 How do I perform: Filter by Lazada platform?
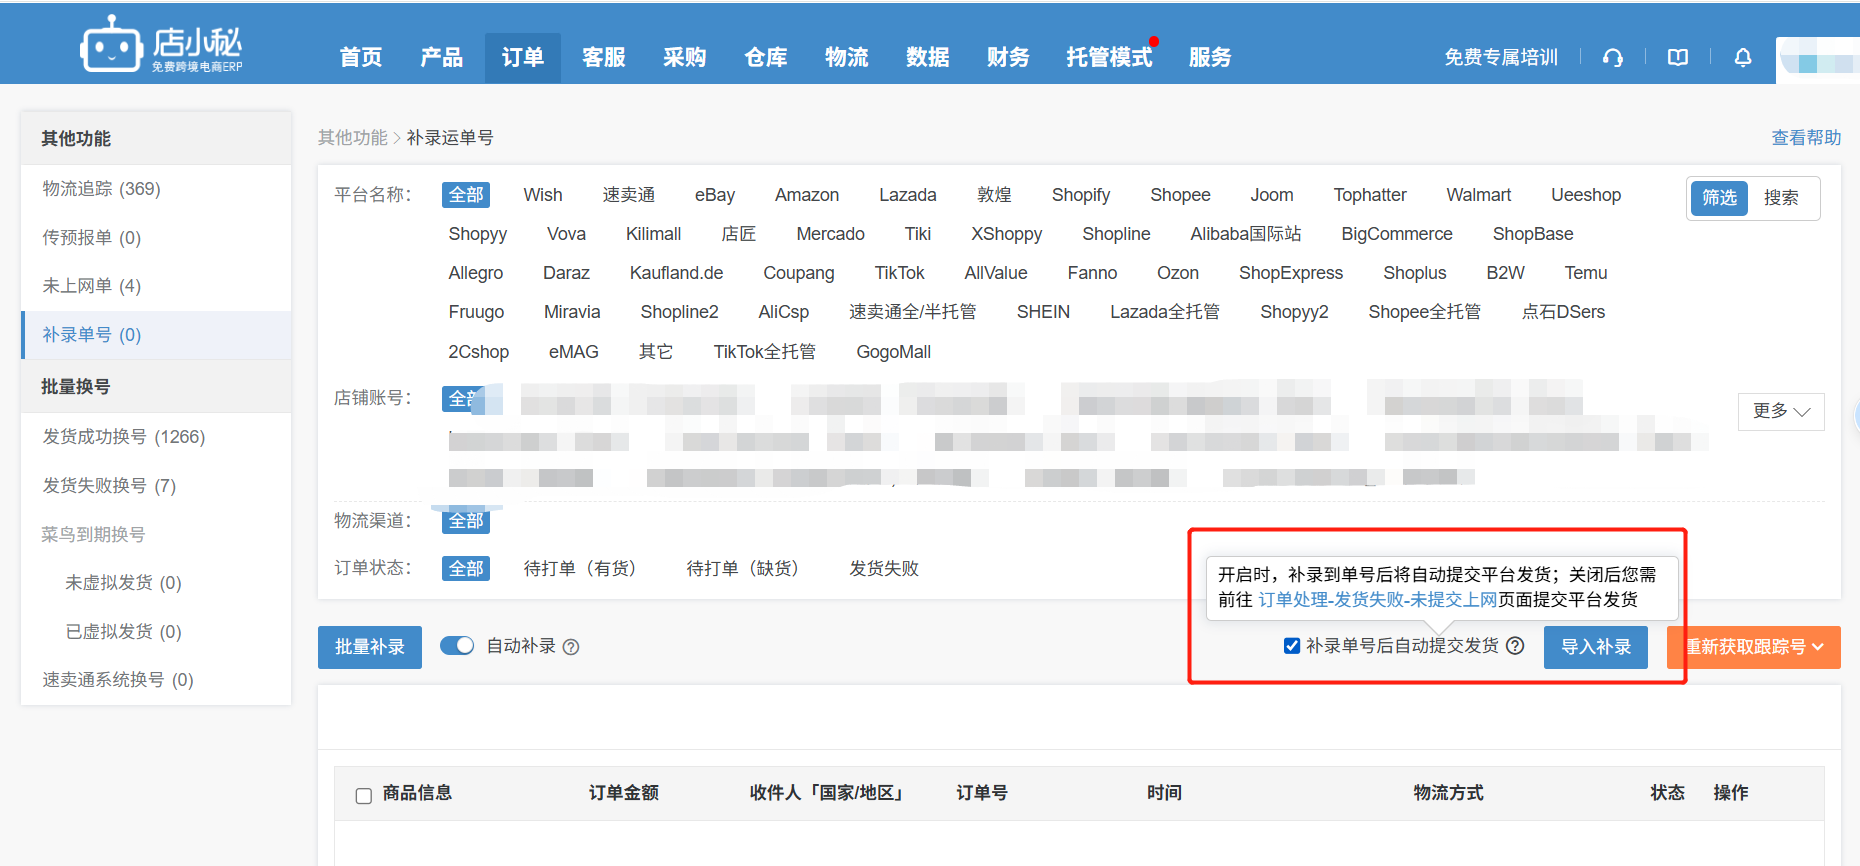[908, 195]
